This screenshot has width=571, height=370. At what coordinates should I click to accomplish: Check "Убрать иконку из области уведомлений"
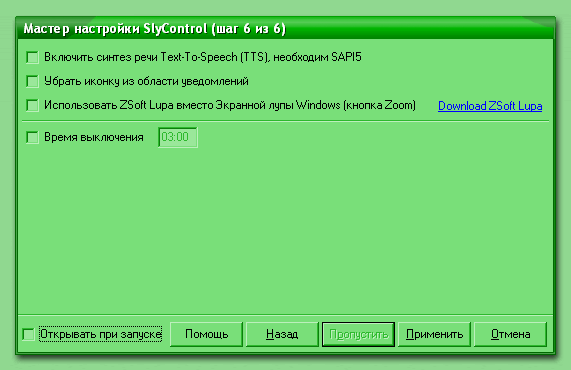point(32,81)
